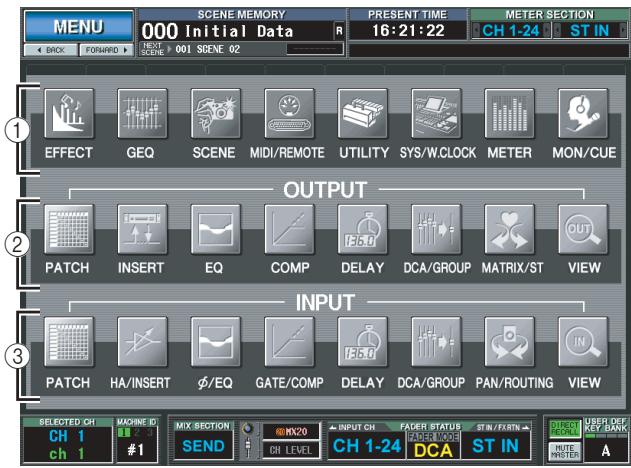Viewport: 631px width, 468px height.
Task: Open the INPUT DCA/GROUP faders icon
Action: tap(436, 342)
